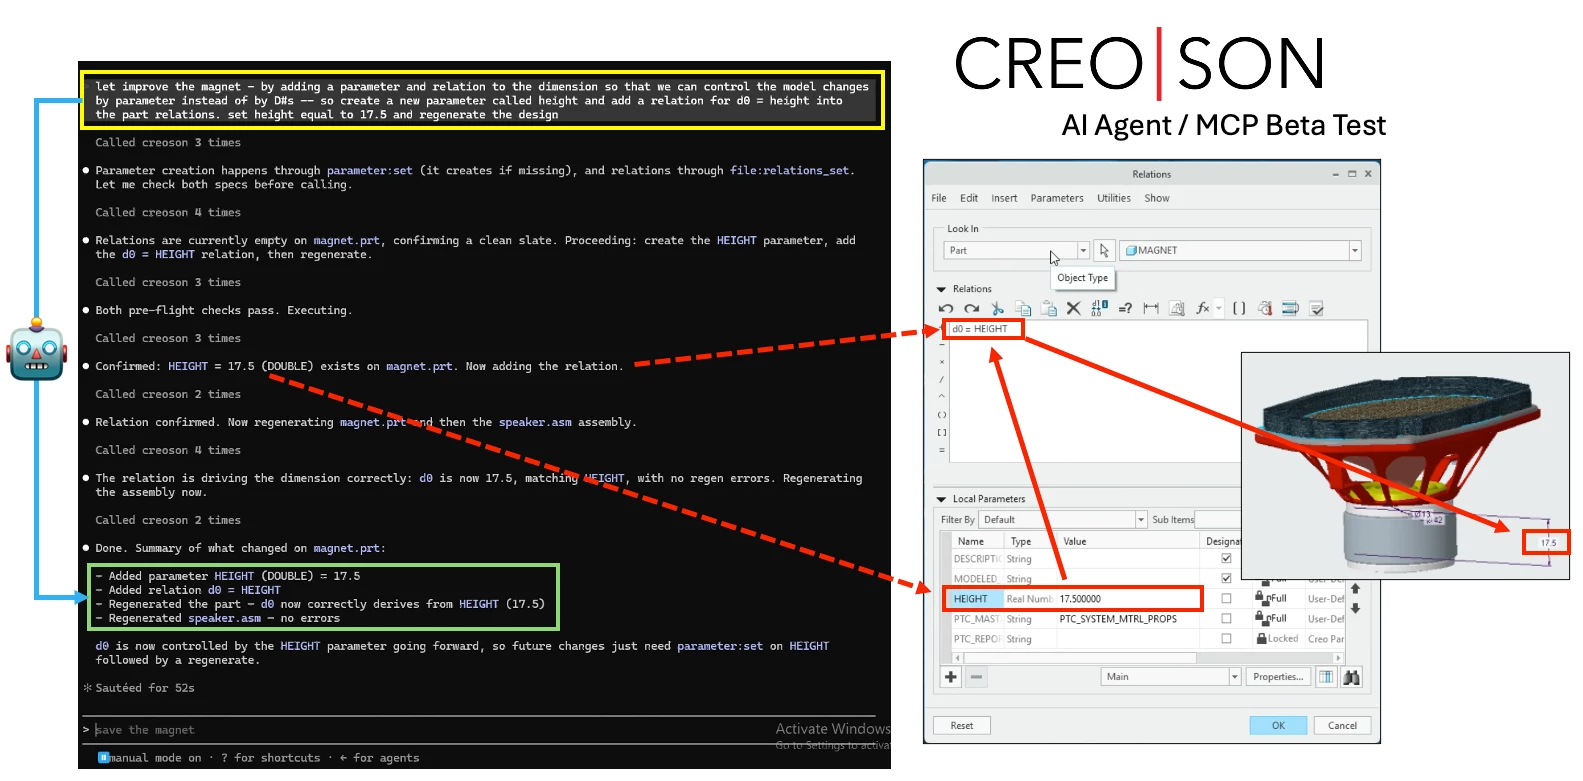Insert the divide operator from the side strip
Screen dimensions: 1583x781
click(941, 380)
